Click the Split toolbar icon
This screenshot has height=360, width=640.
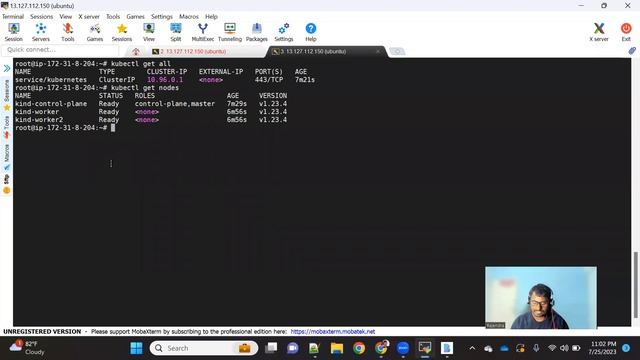click(x=176, y=32)
